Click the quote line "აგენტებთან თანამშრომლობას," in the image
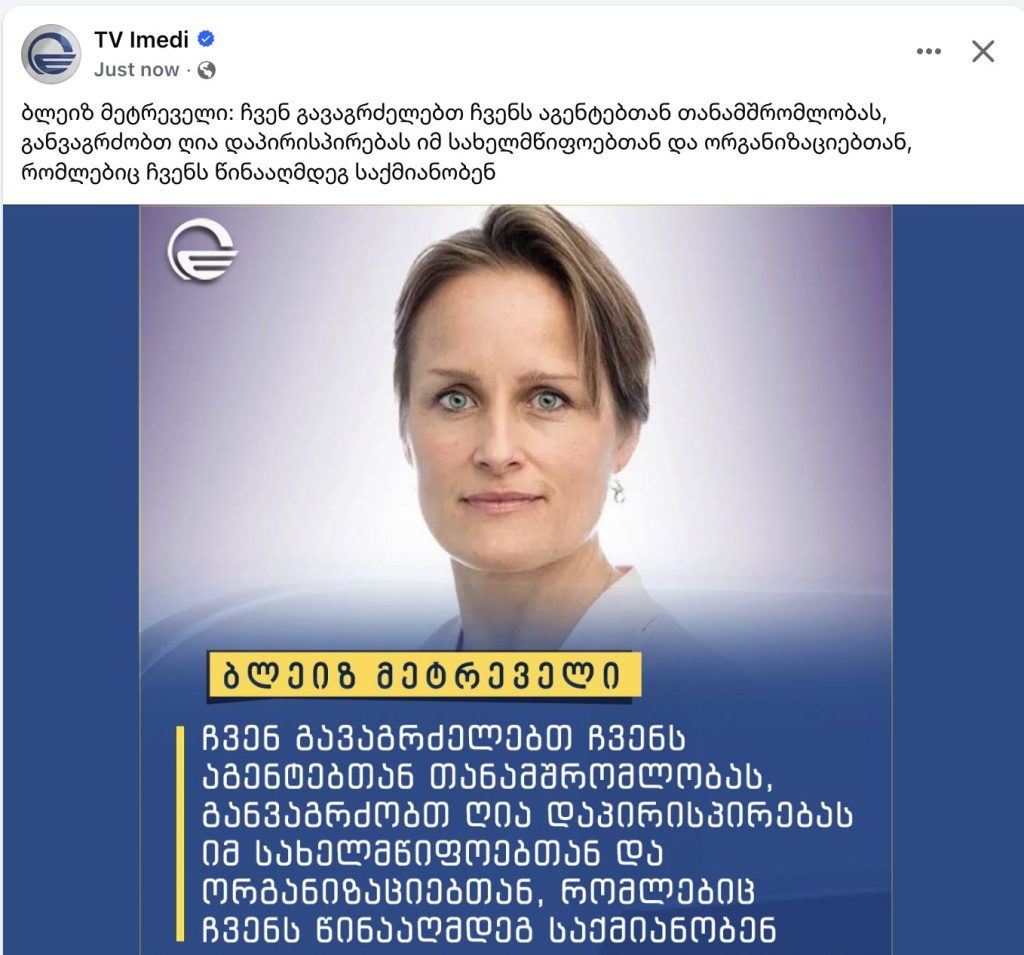The width and height of the screenshot is (1024, 955). coord(488,777)
